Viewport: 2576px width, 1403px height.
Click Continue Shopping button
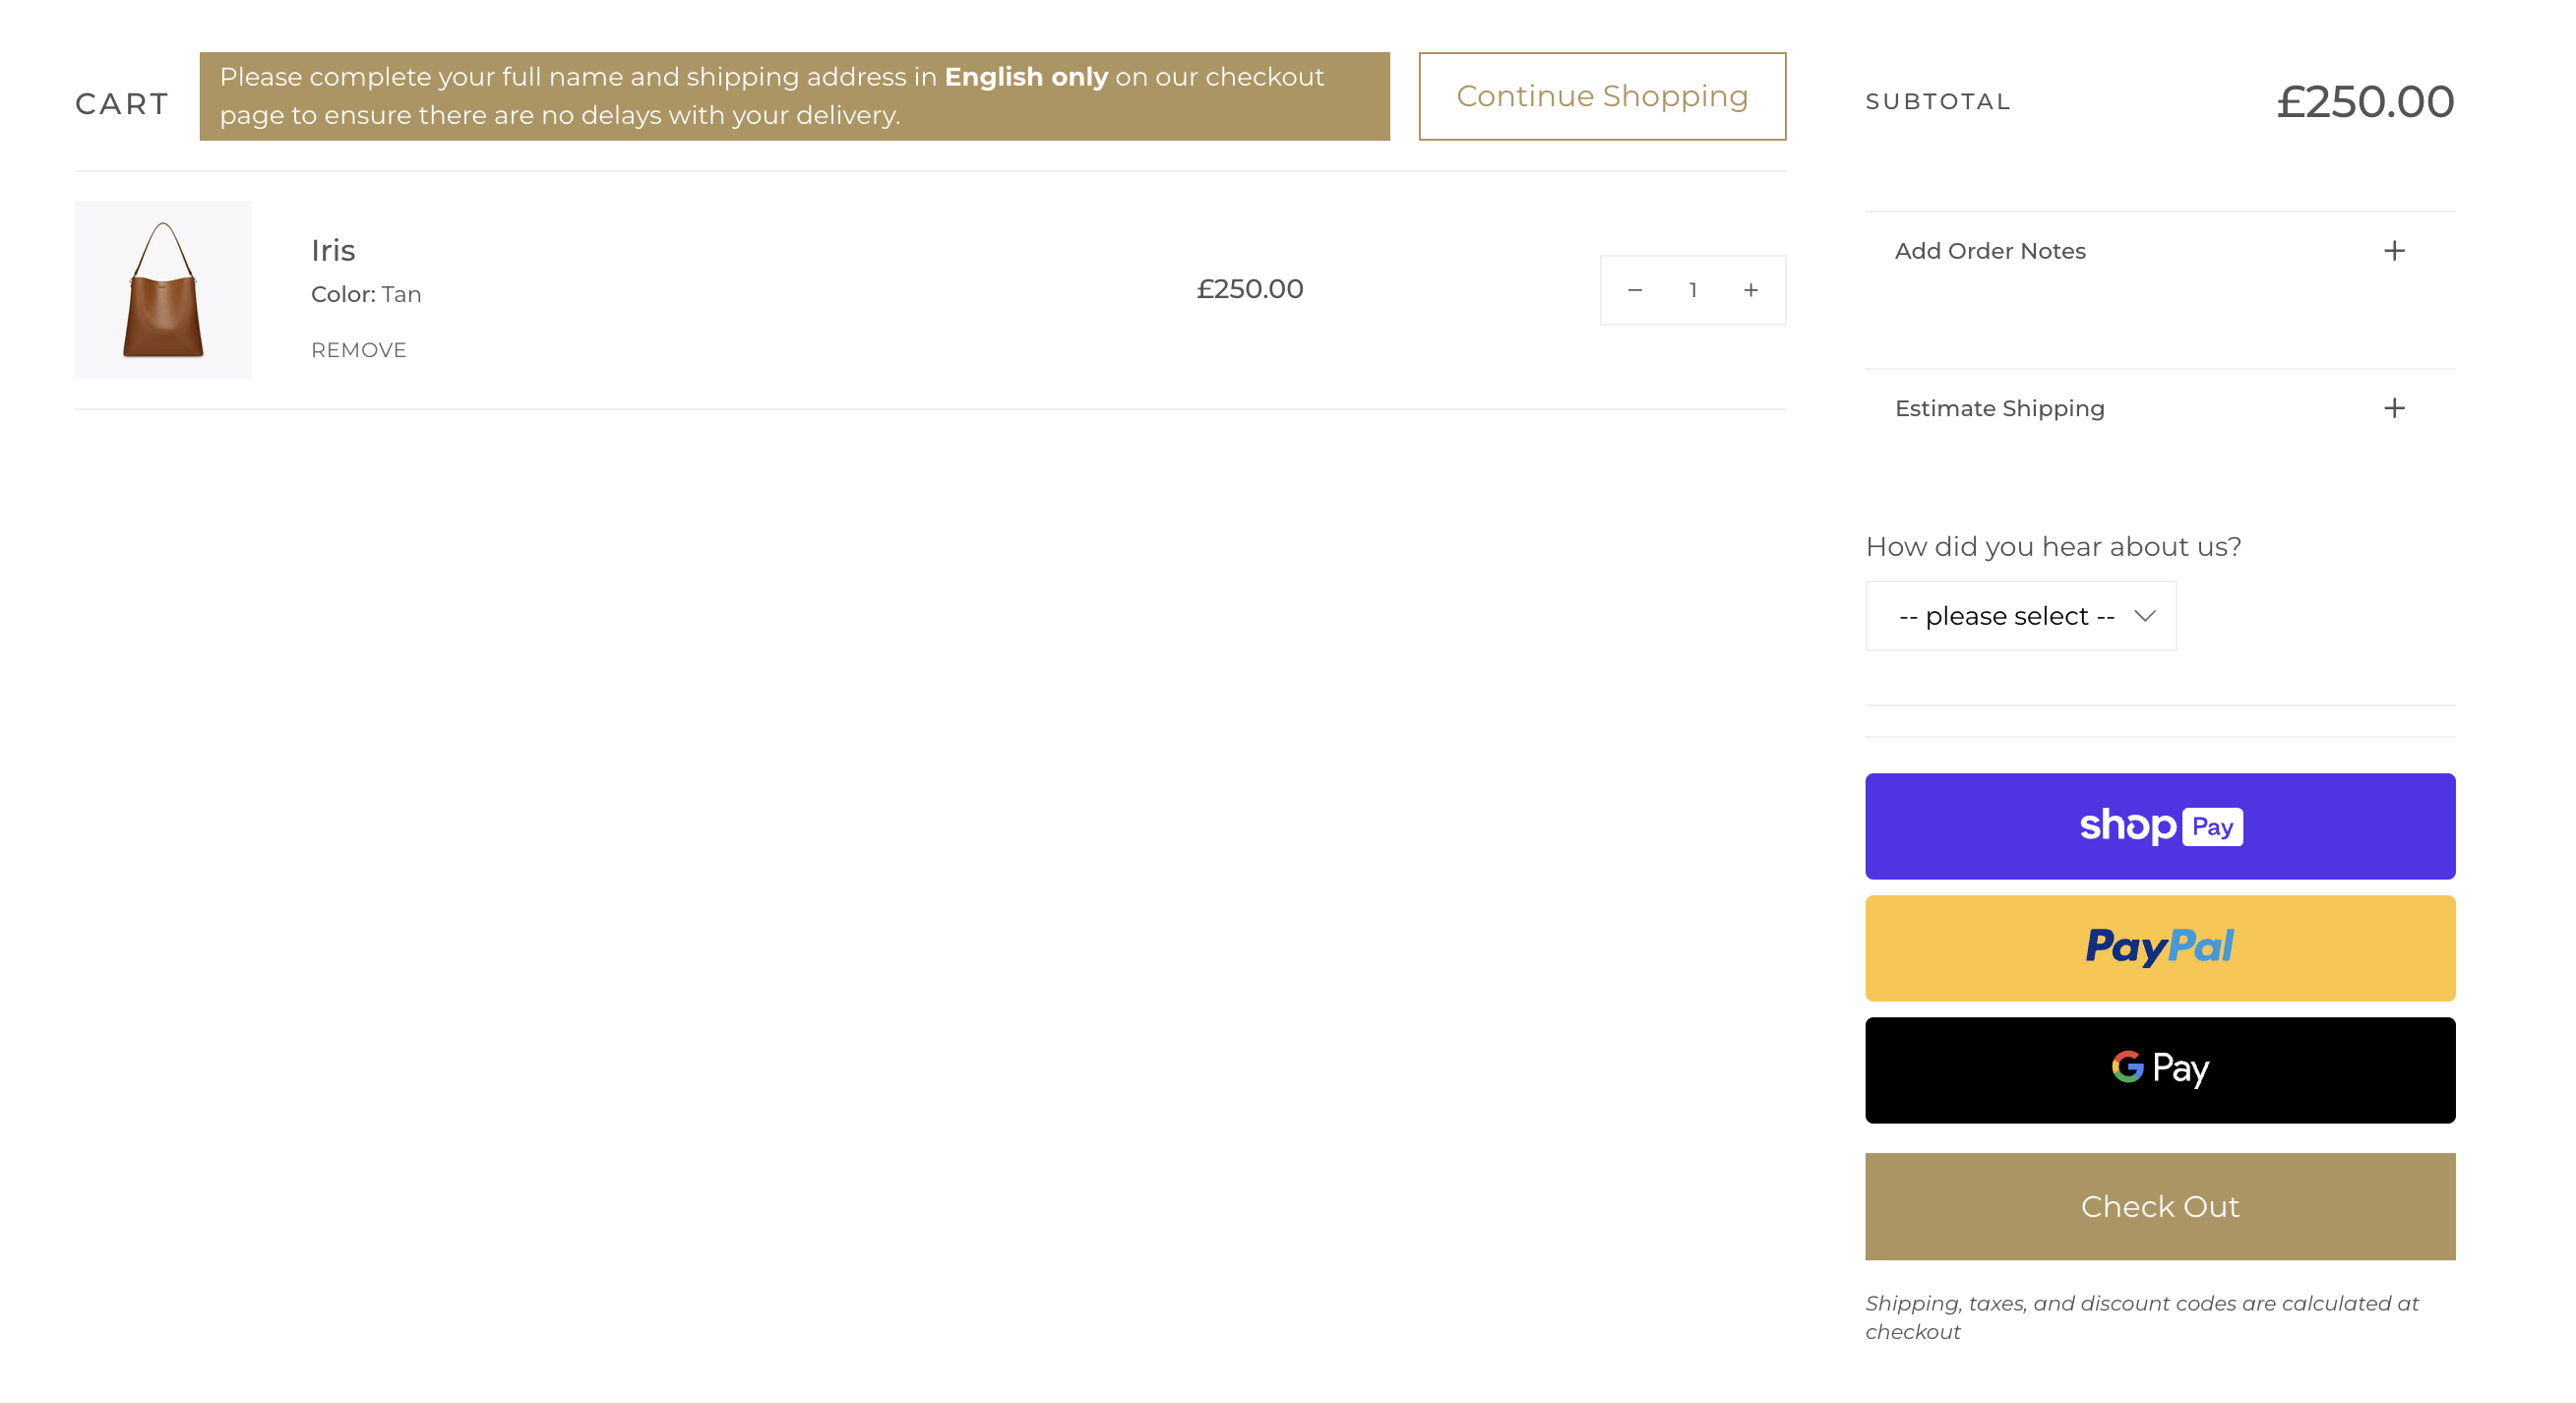tap(1601, 96)
